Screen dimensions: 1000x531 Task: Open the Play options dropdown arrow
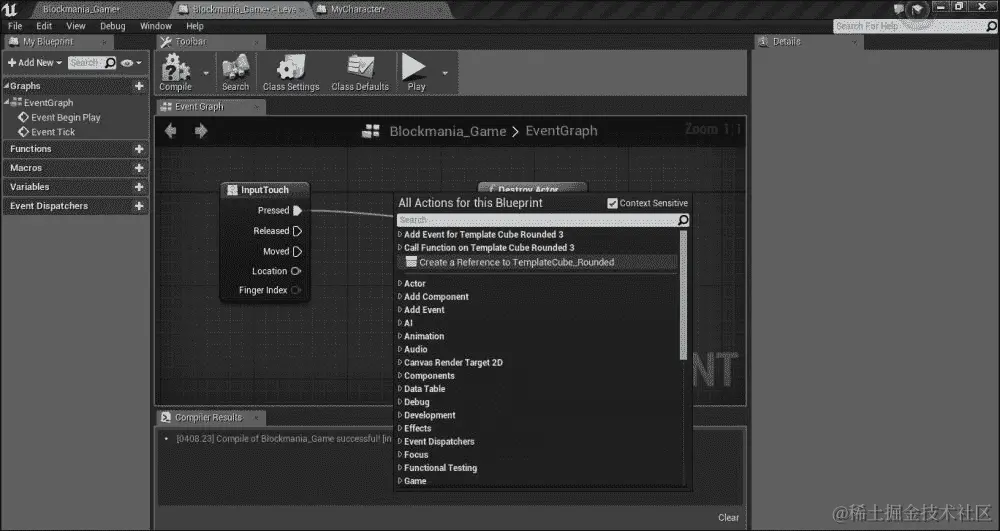click(445, 73)
